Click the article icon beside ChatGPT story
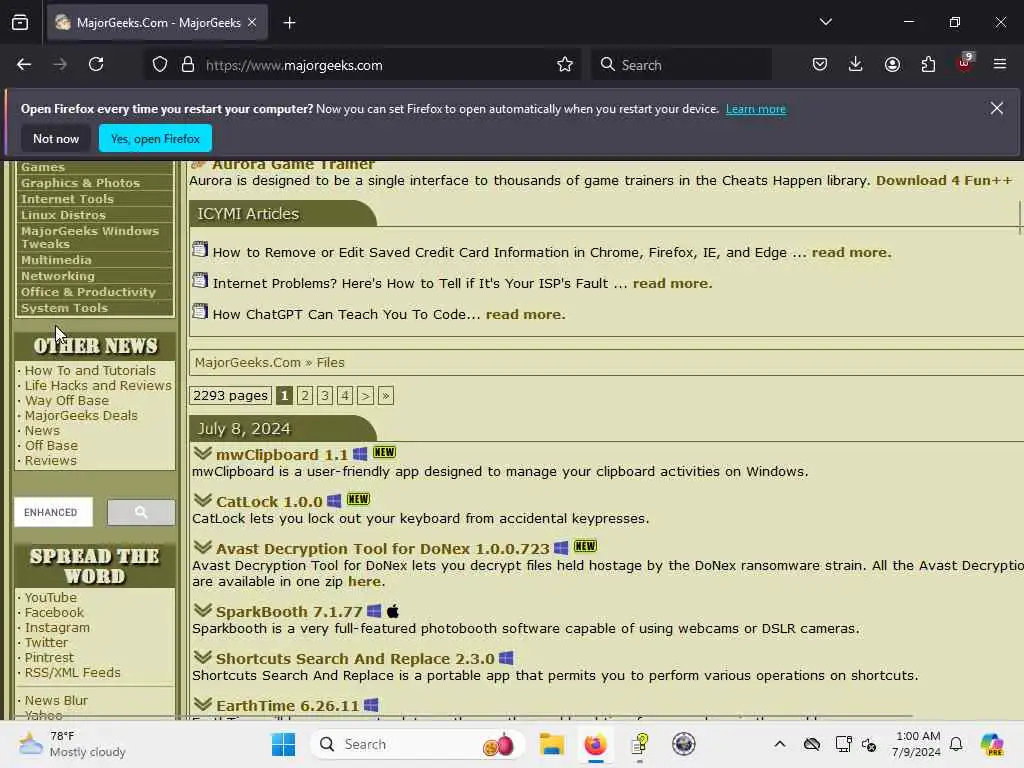The height and width of the screenshot is (768, 1024). [x=200, y=312]
